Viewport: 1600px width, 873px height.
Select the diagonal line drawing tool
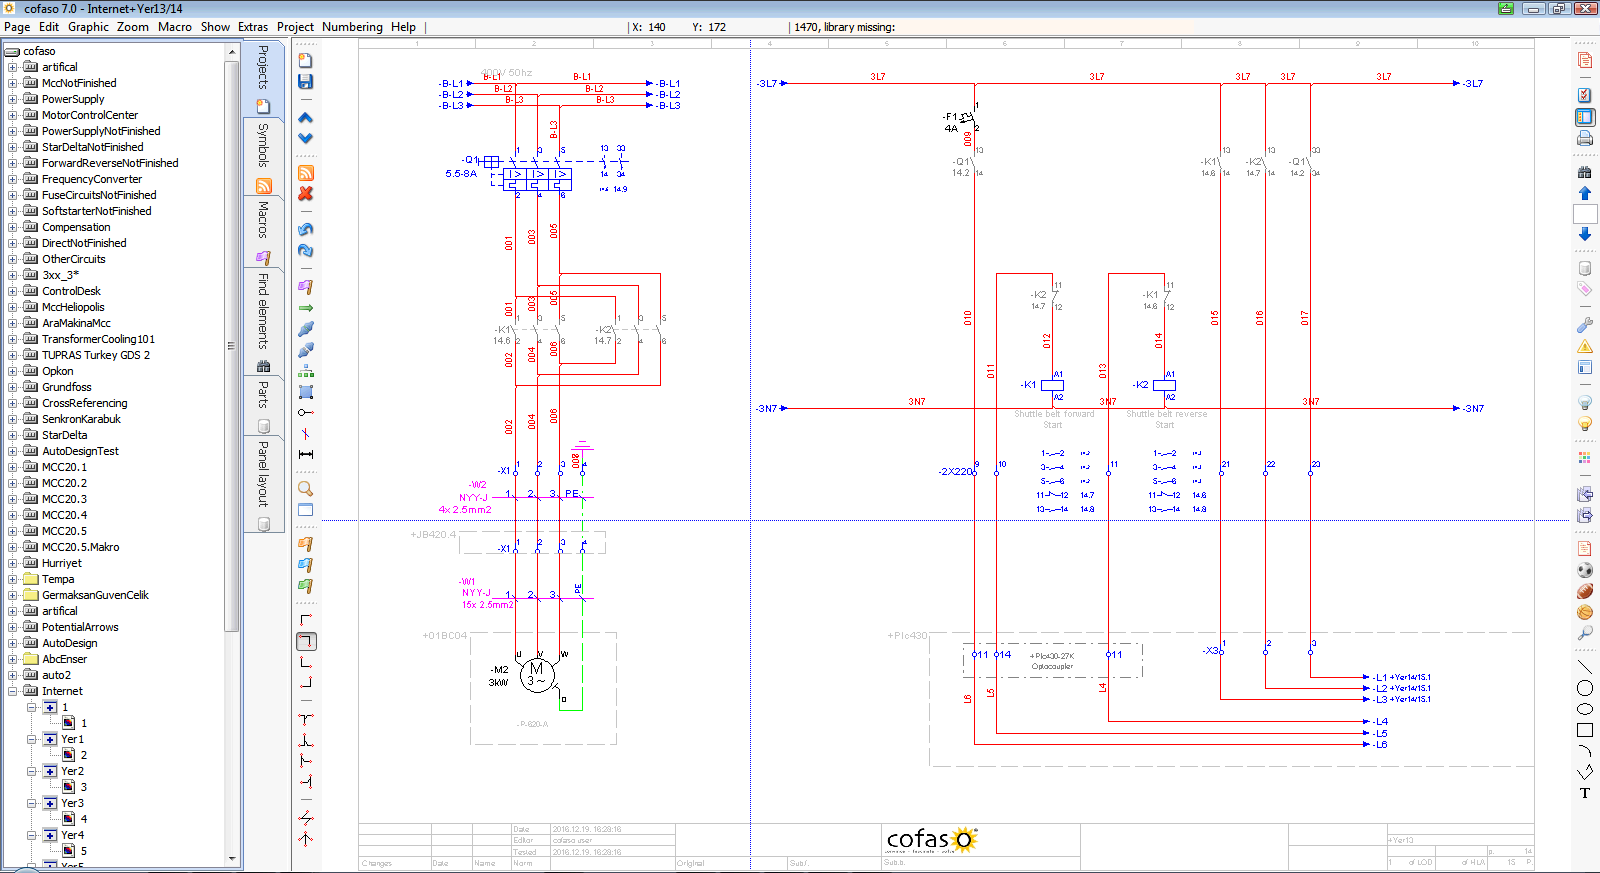[x=1585, y=666]
